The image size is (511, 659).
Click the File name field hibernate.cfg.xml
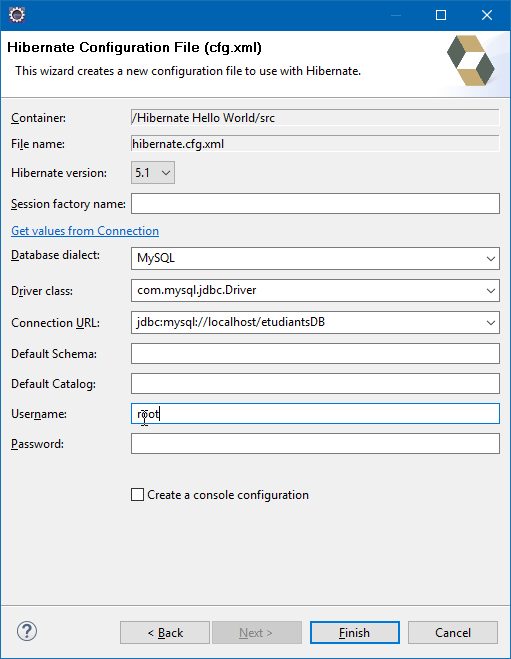(315, 144)
